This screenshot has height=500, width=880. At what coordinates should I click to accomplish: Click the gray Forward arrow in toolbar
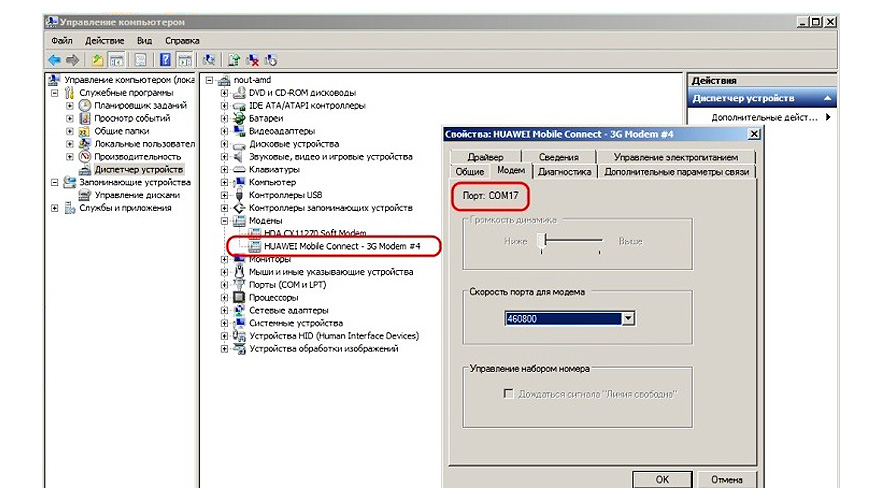[72, 60]
